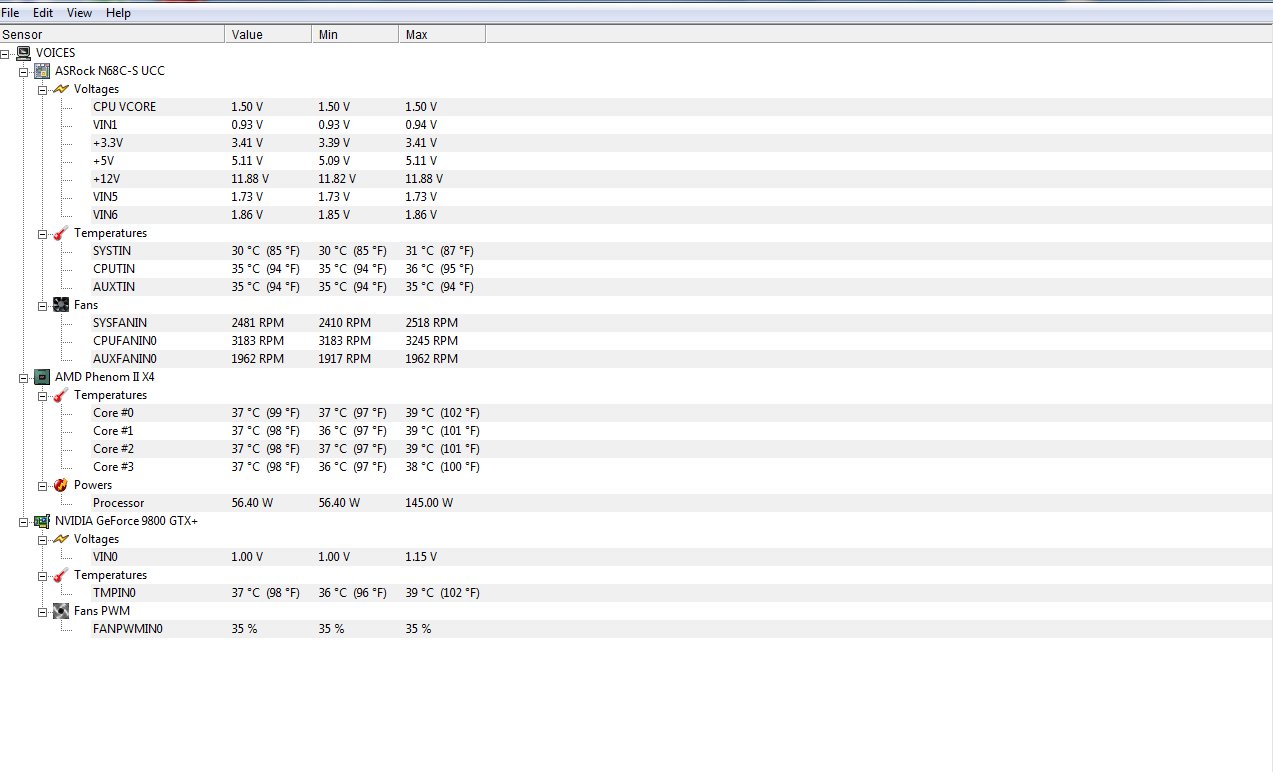Screen dimensions: 1273x772
Task: Click the NVIDIA GeForce 9800 GTX+ card icon
Action: tap(42, 521)
